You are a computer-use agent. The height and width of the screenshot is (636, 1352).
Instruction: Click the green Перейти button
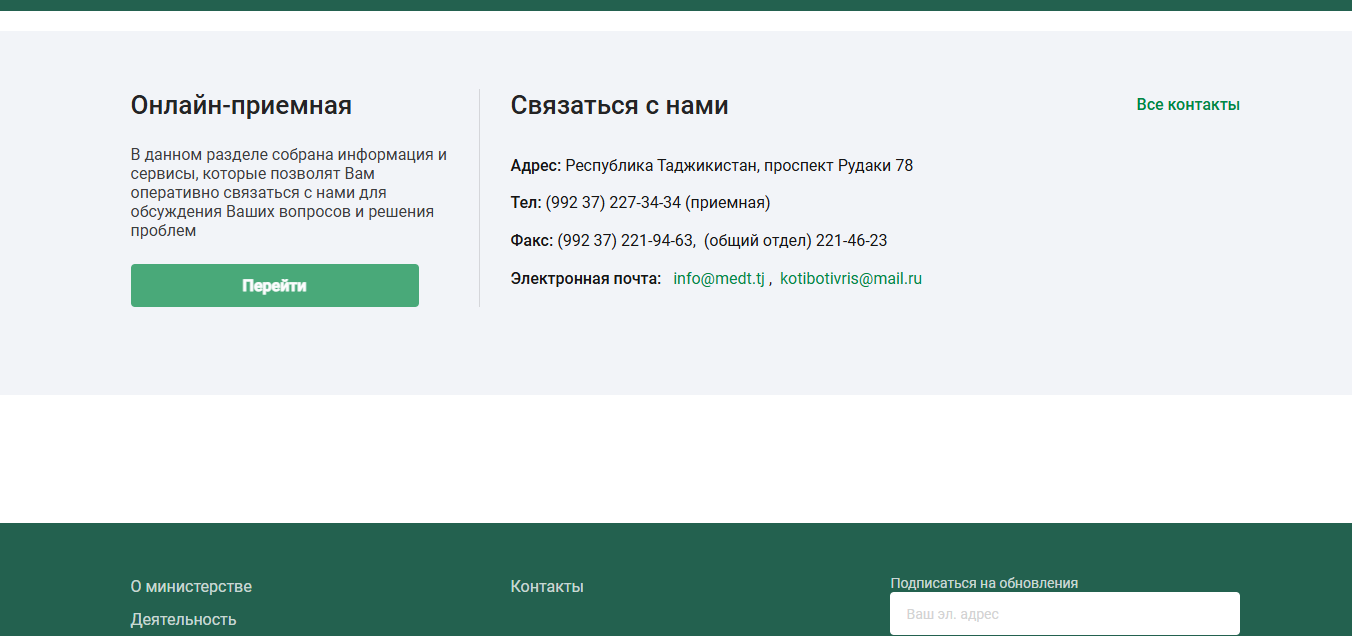[x=274, y=286]
